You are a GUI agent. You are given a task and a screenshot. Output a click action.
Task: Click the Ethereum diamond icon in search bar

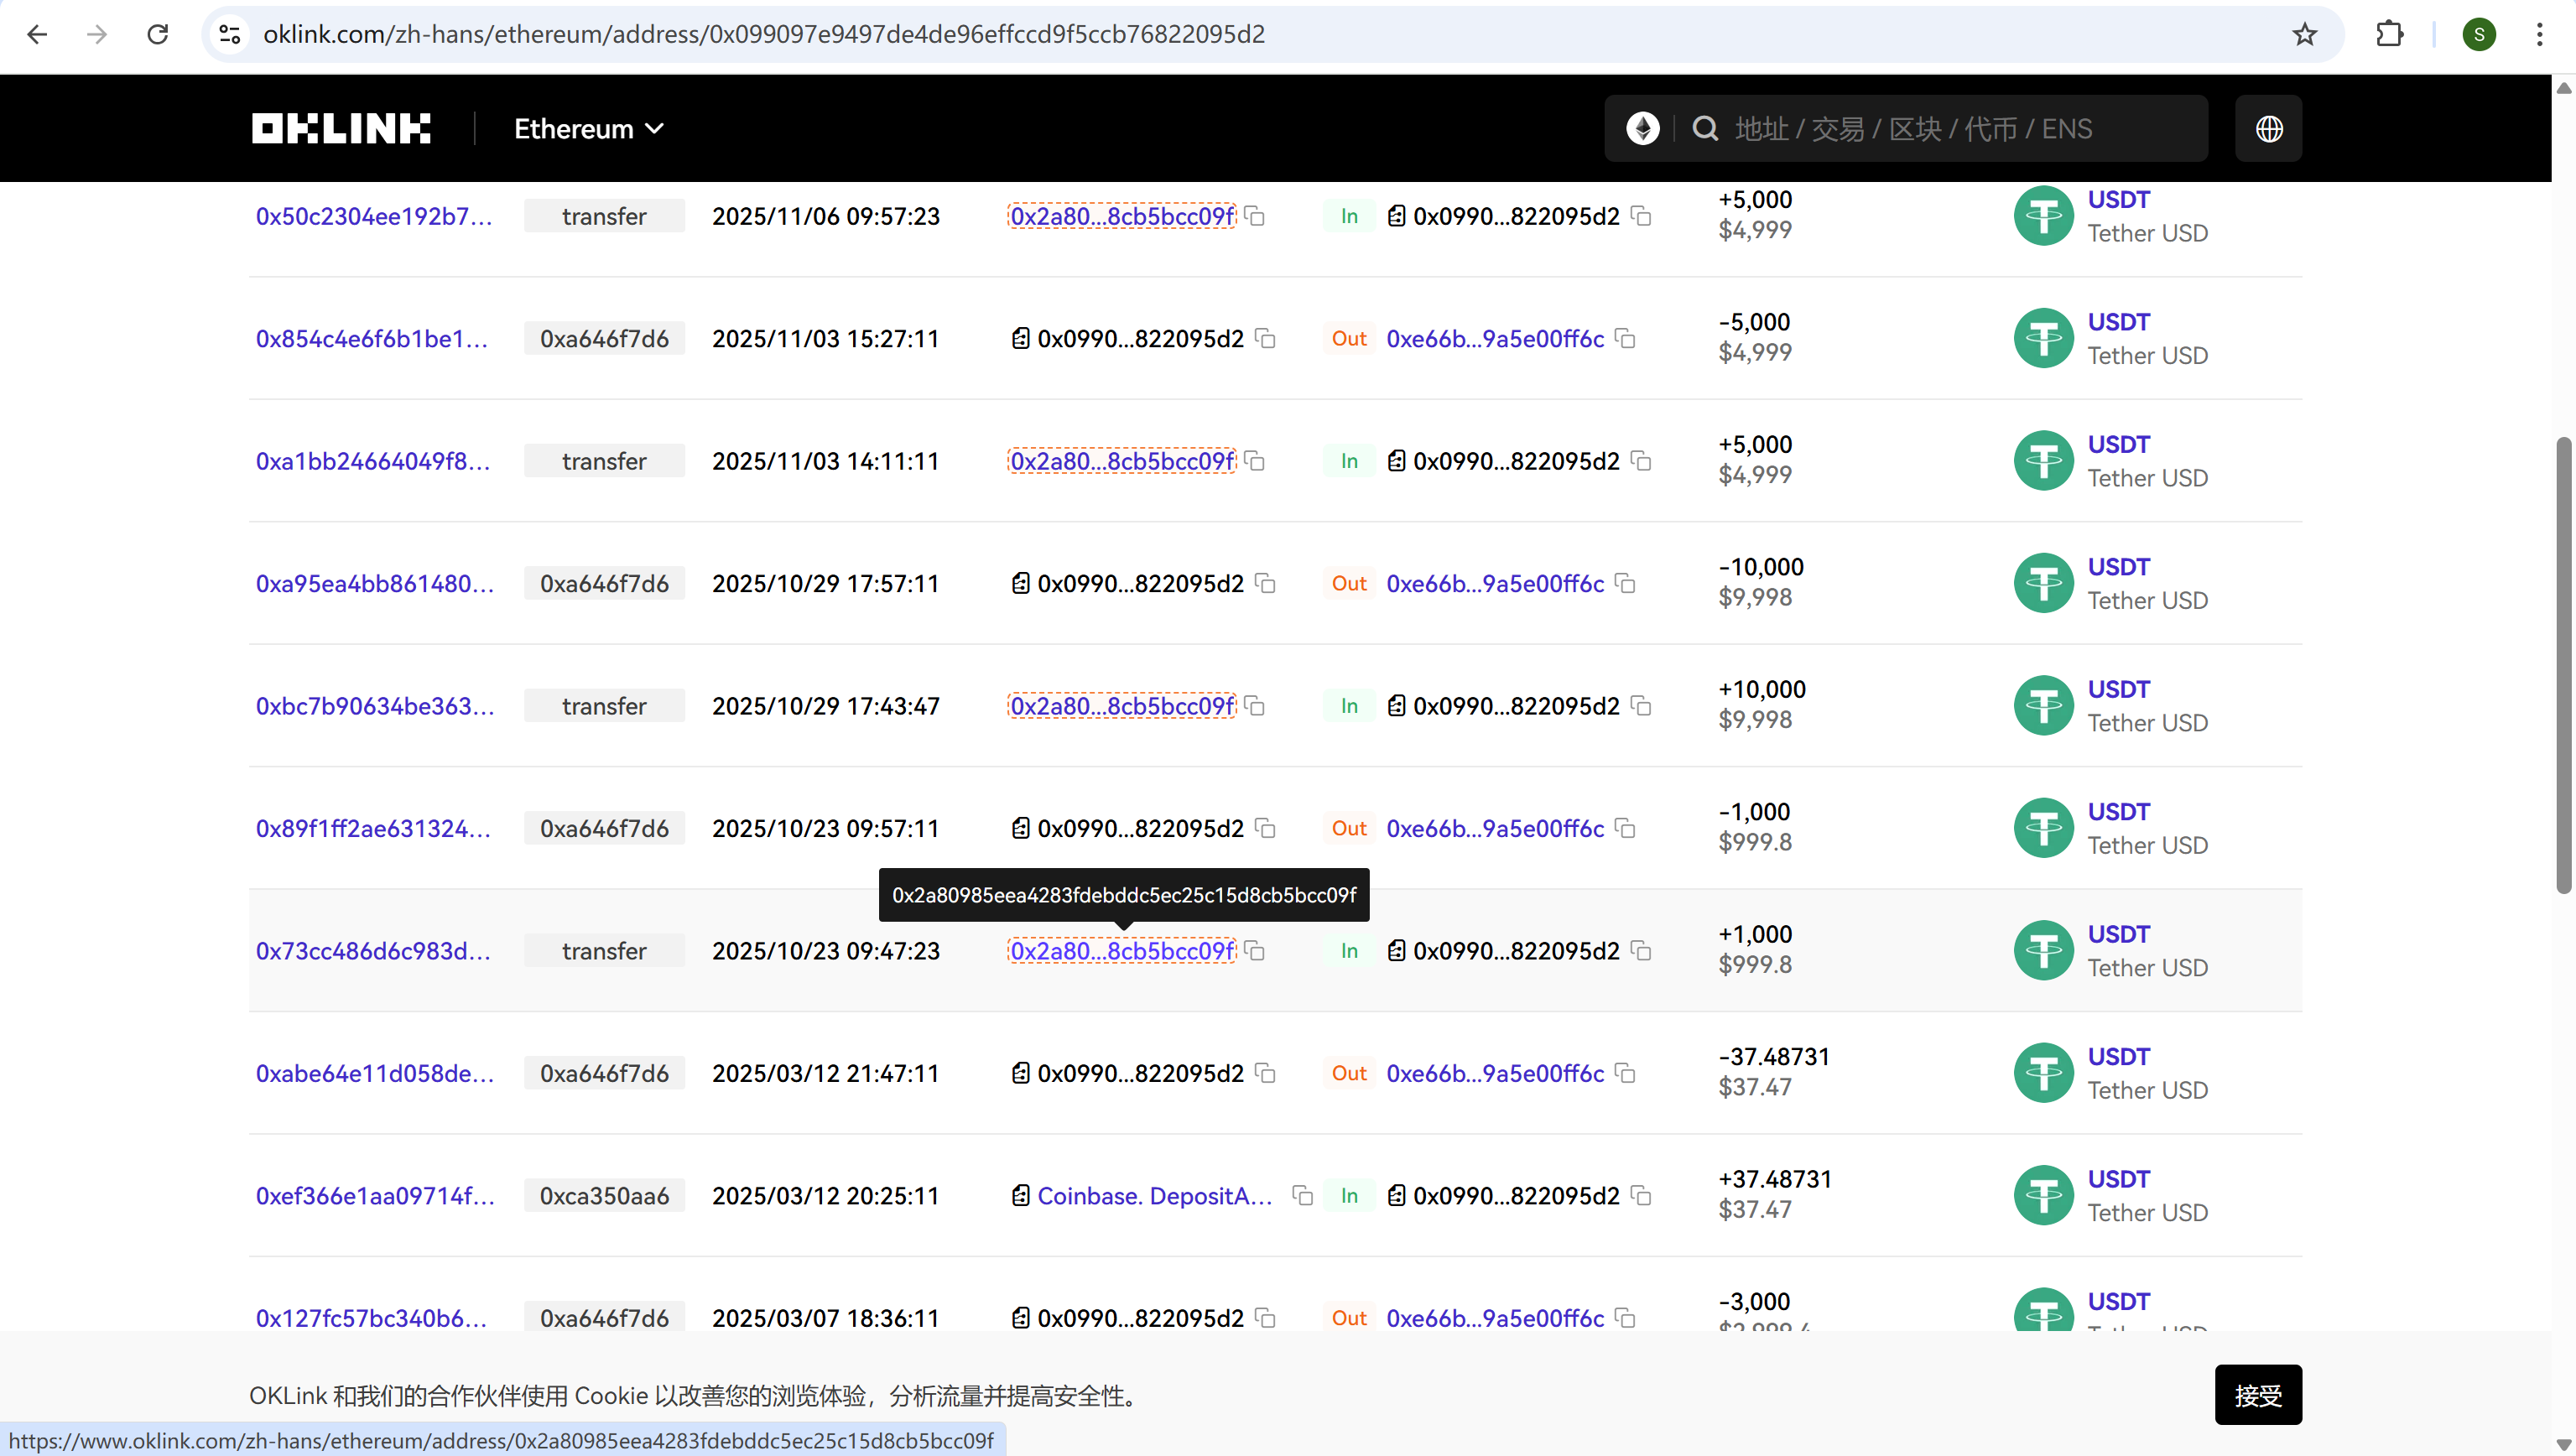pos(1642,129)
